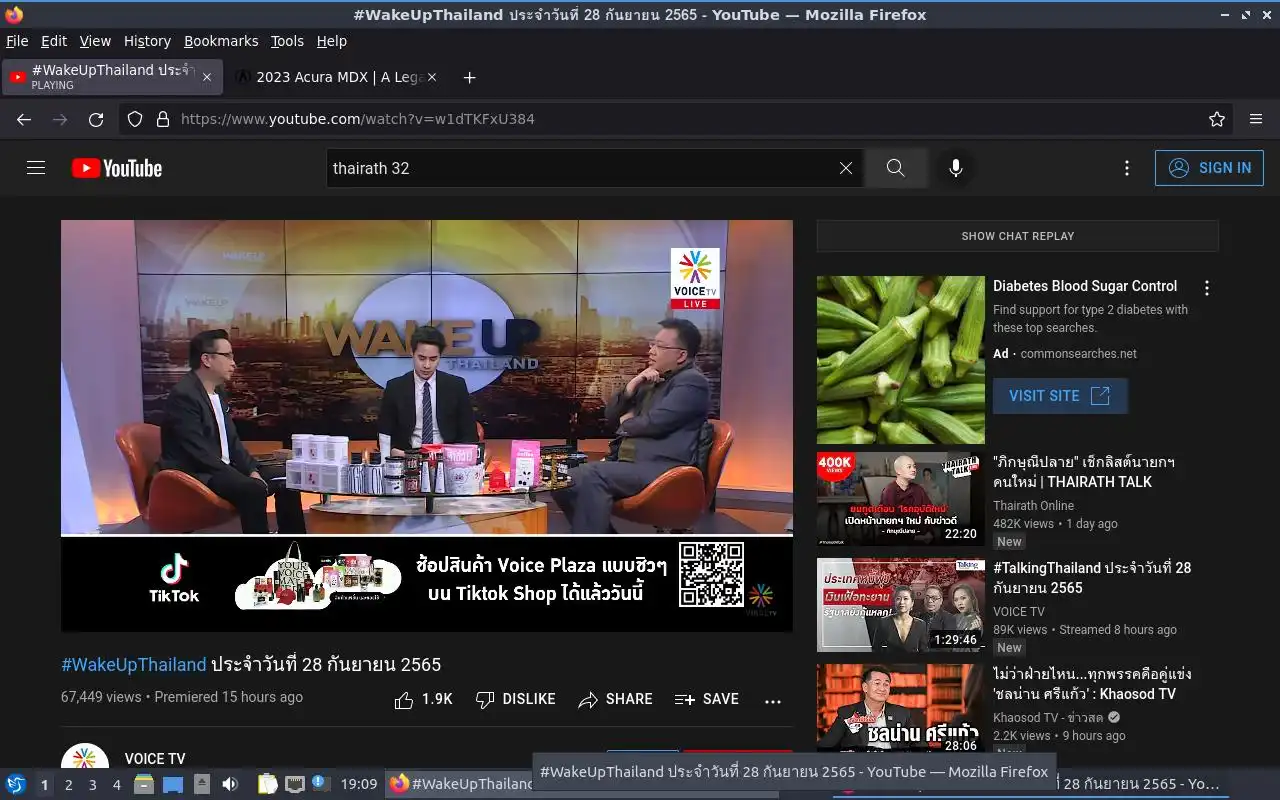Close the #WakeUpThailand tab

[x=207, y=77]
